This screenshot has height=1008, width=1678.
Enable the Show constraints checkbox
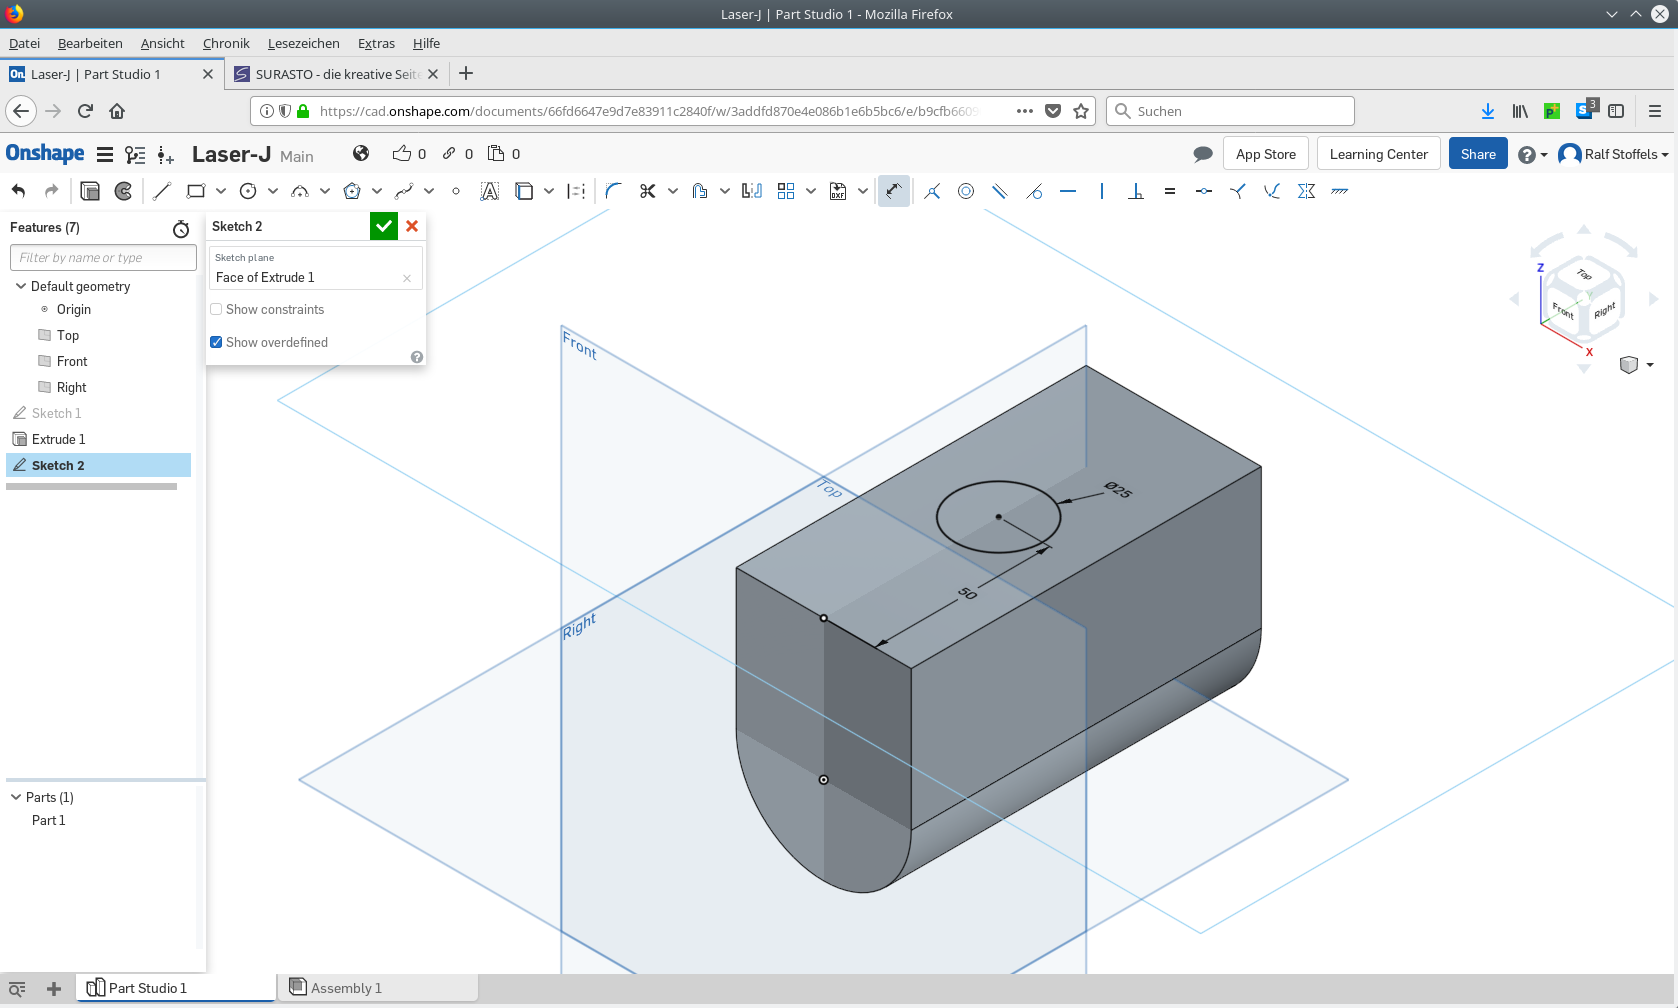pos(216,310)
